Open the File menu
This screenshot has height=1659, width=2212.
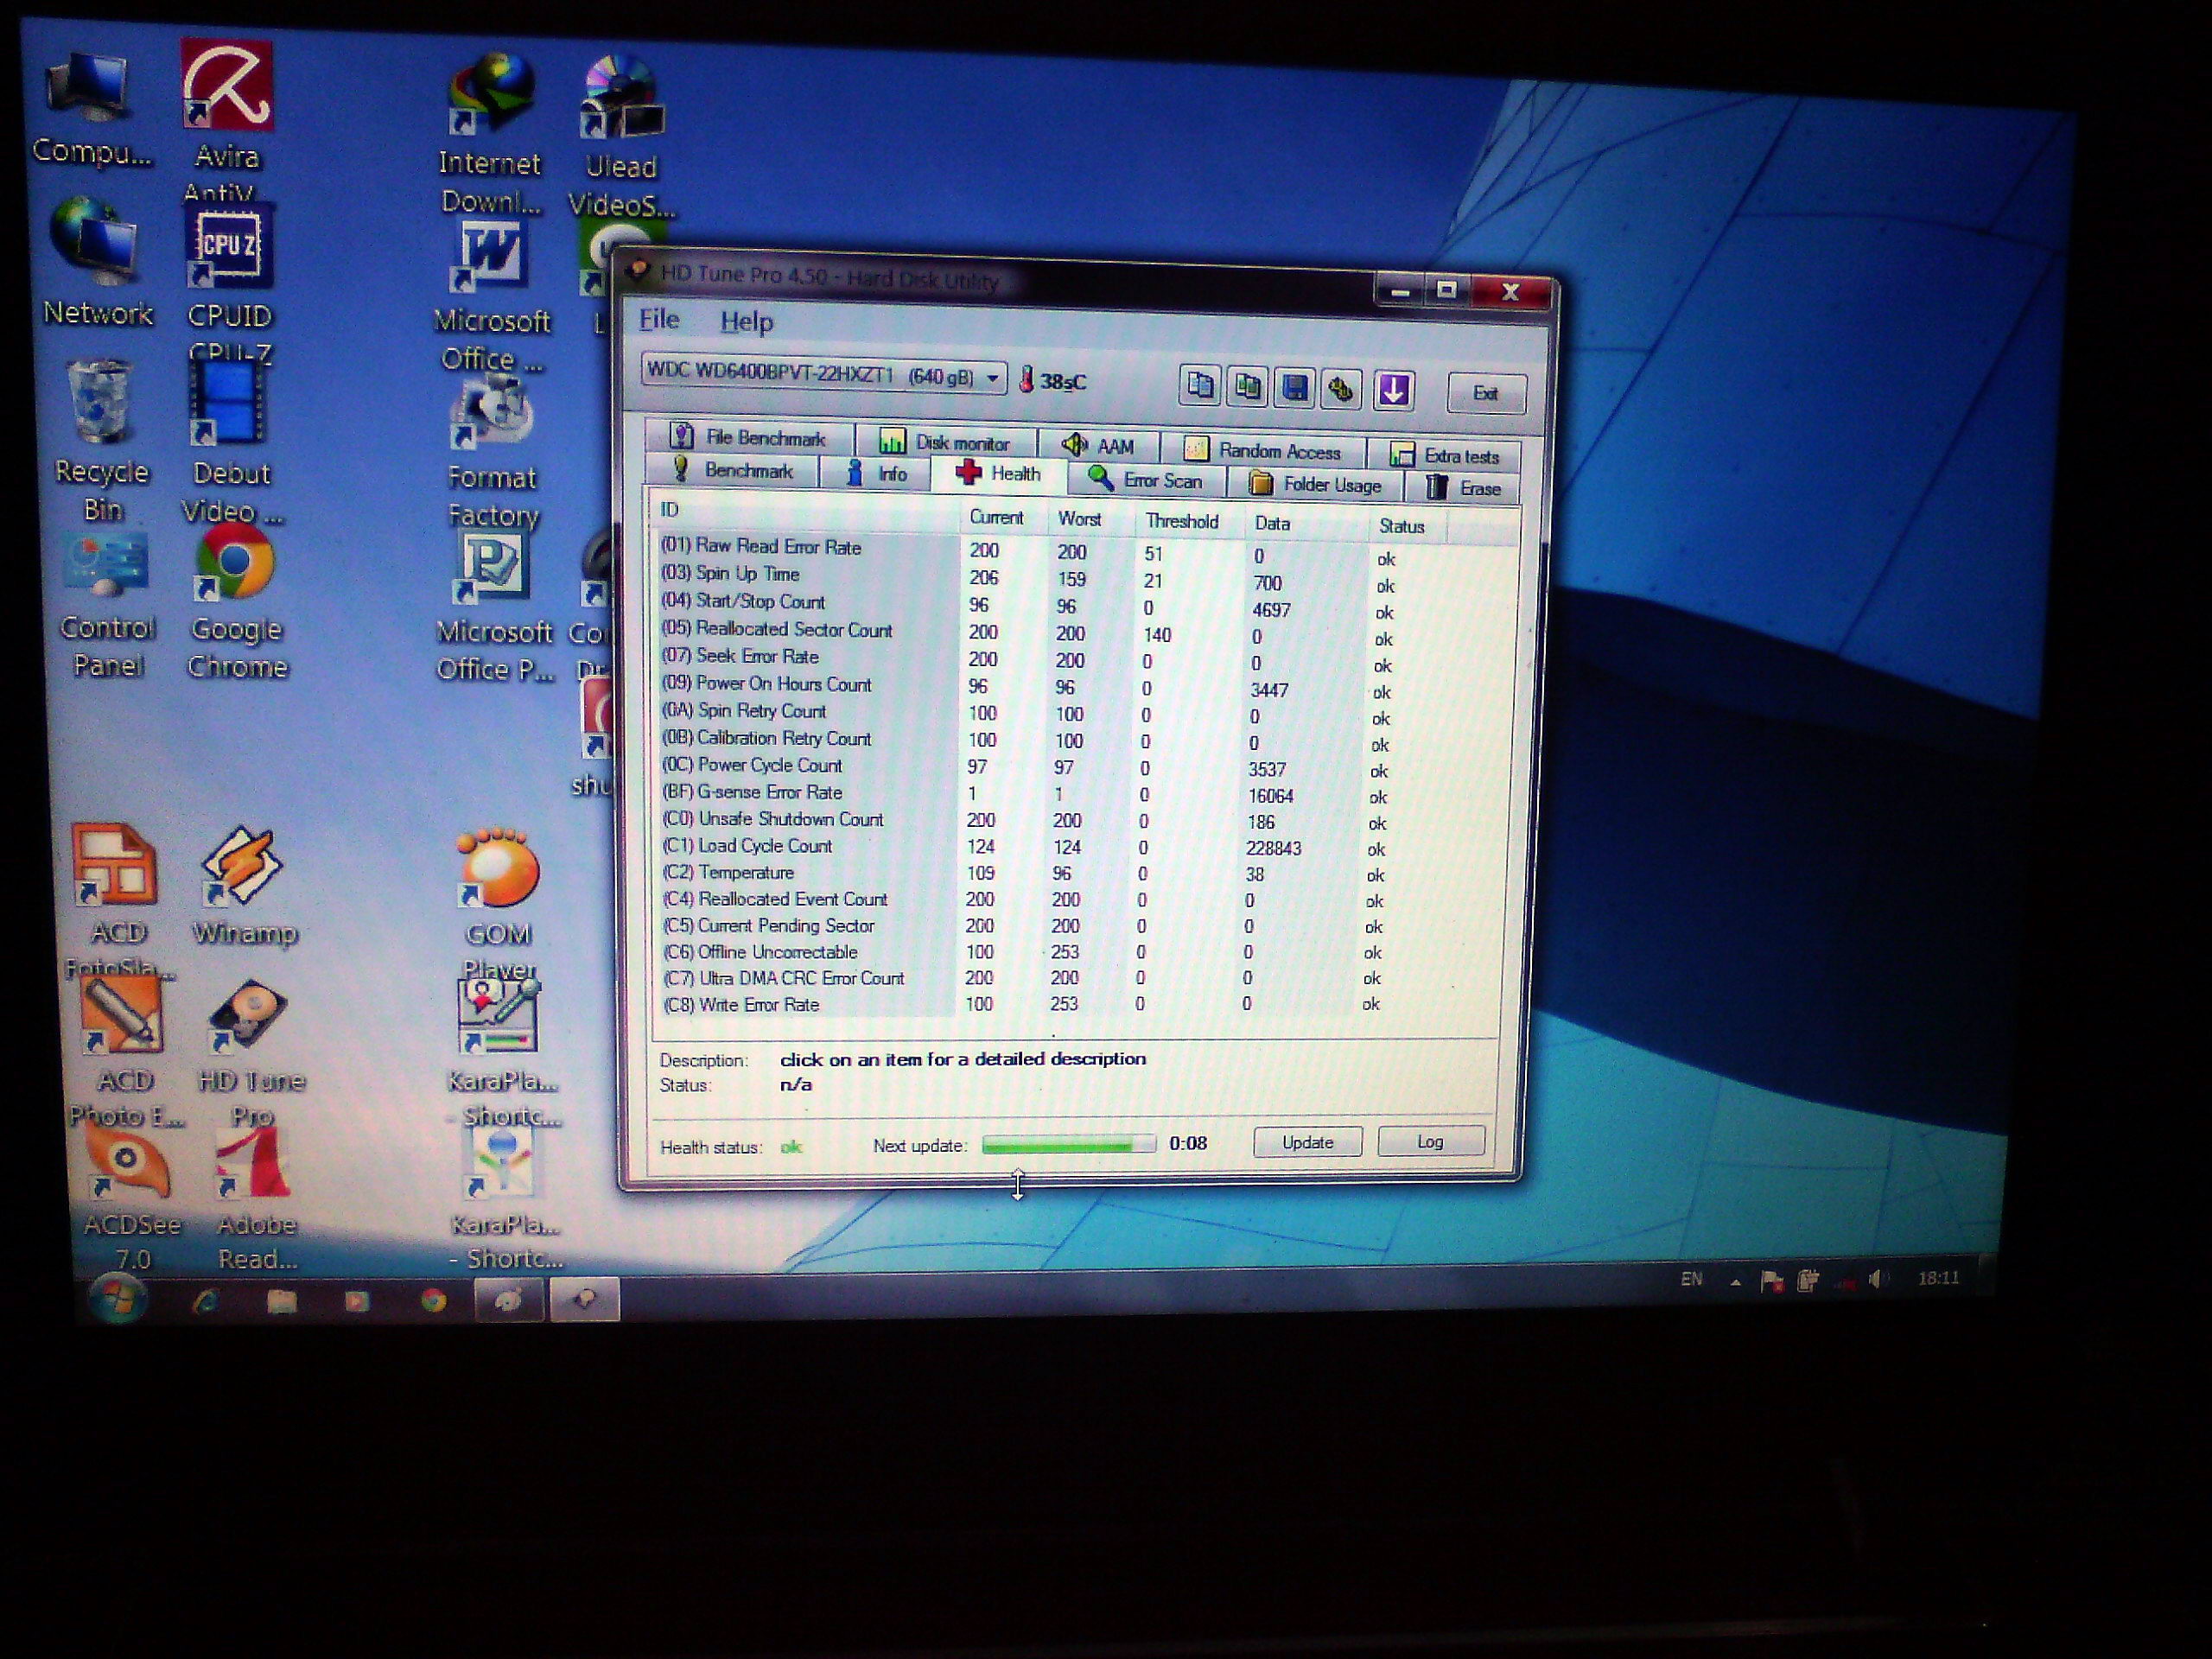[x=658, y=320]
